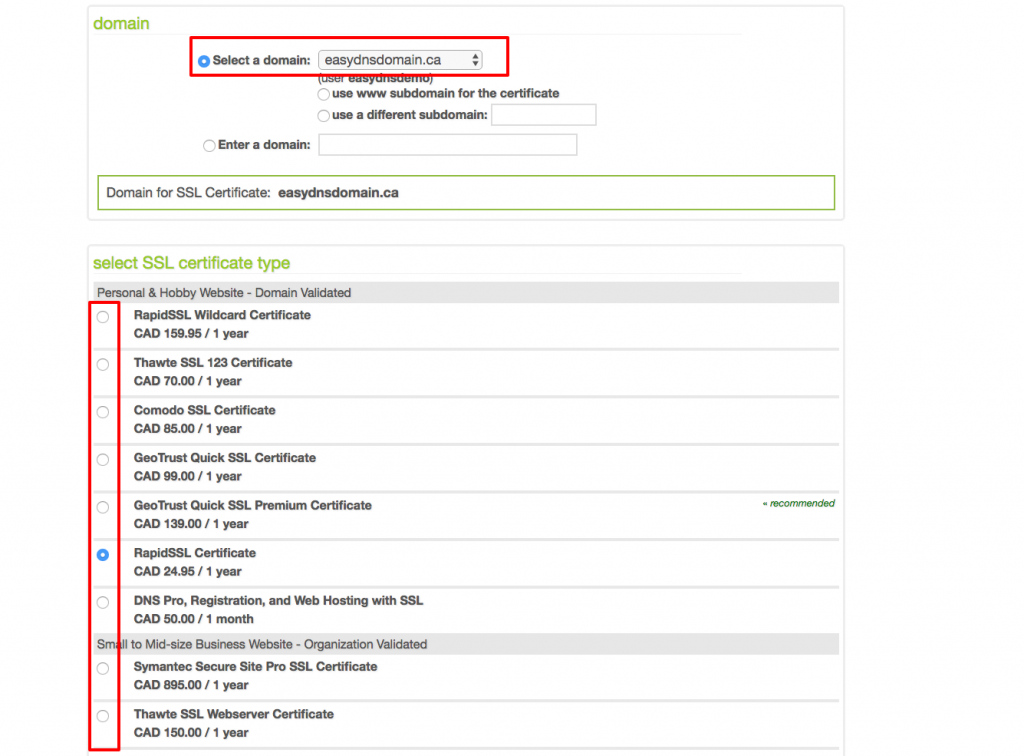Select the GeoTrust Quick SSL Premium Certificate
This screenshot has height=756, width=1024.
103,507
